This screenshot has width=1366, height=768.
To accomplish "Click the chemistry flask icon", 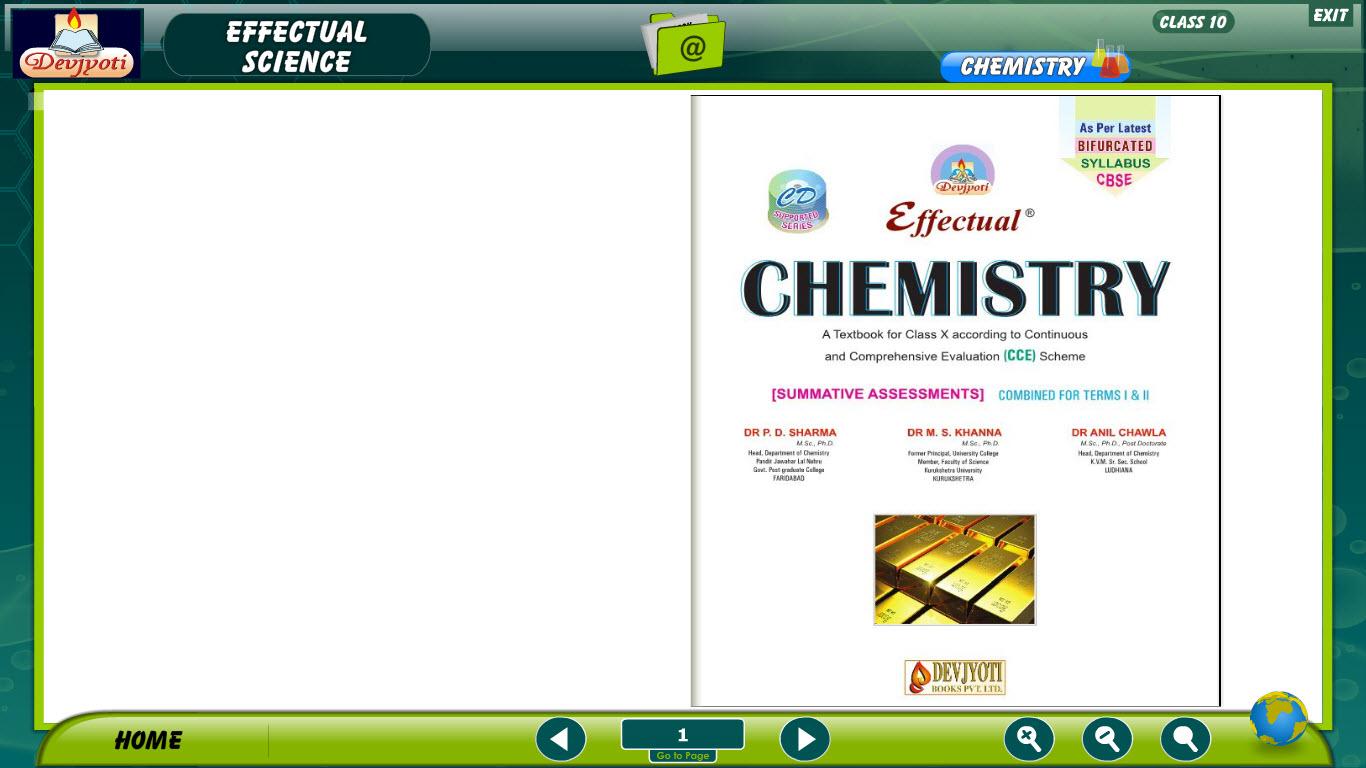I will coord(1111,60).
